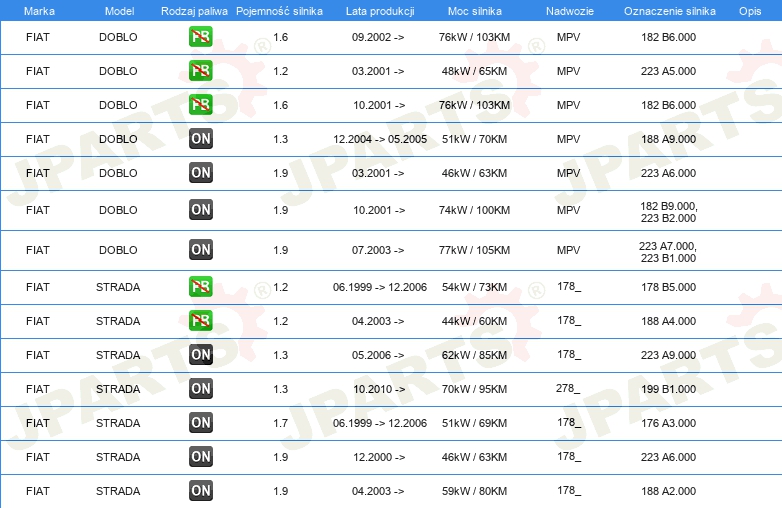Click petrol icon in Strada 188 A4.000 row
This screenshot has height=508, width=782.
[200, 321]
